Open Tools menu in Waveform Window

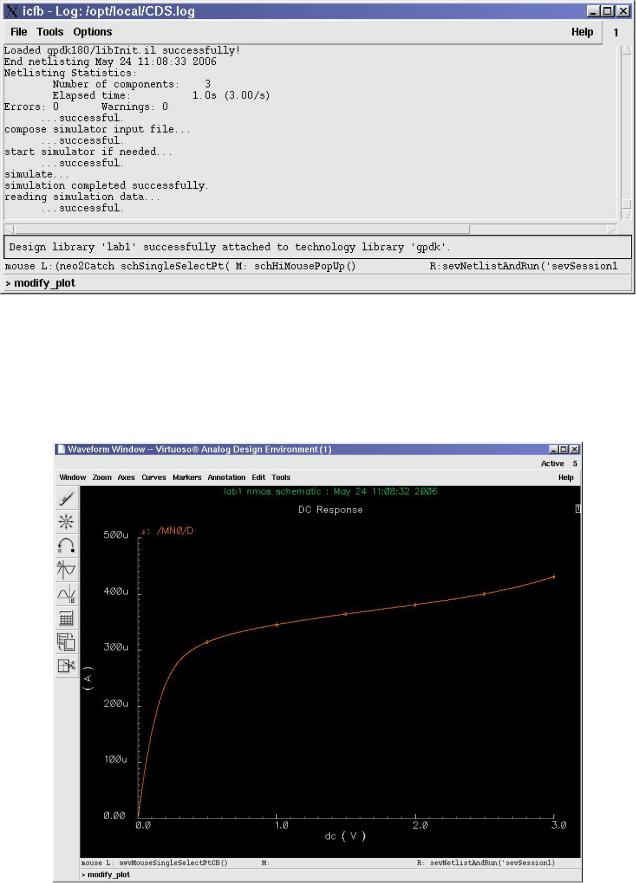(281, 477)
